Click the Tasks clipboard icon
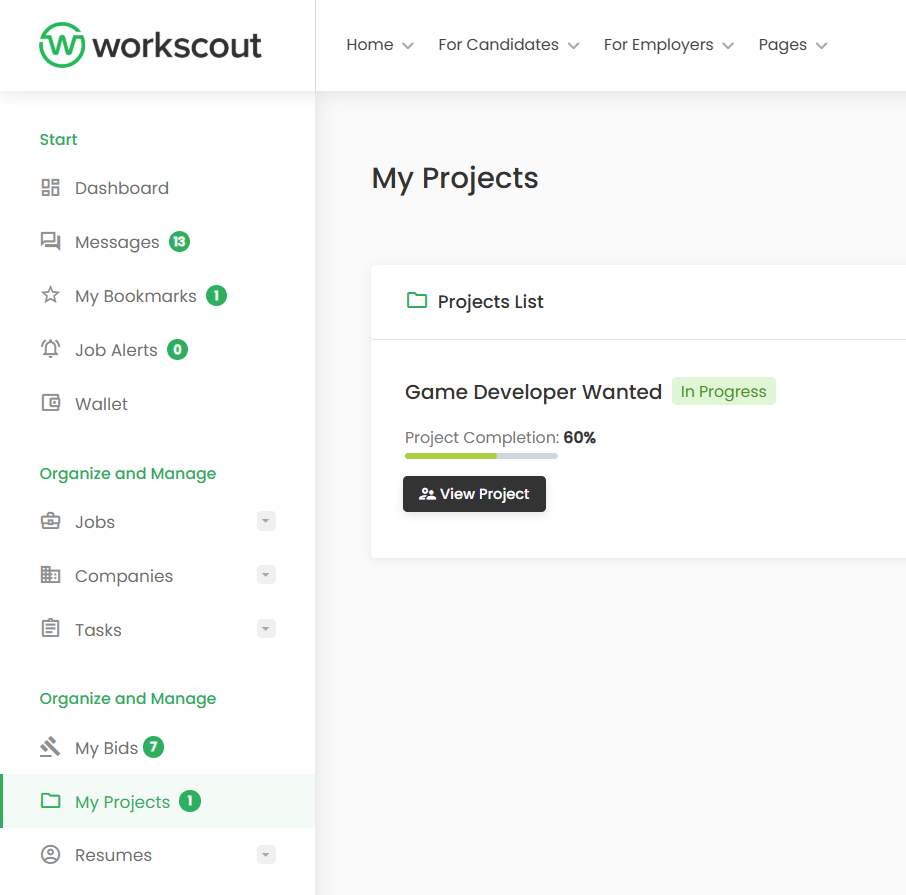The height and width of the screenshot is (895, 906). [50, 629]
